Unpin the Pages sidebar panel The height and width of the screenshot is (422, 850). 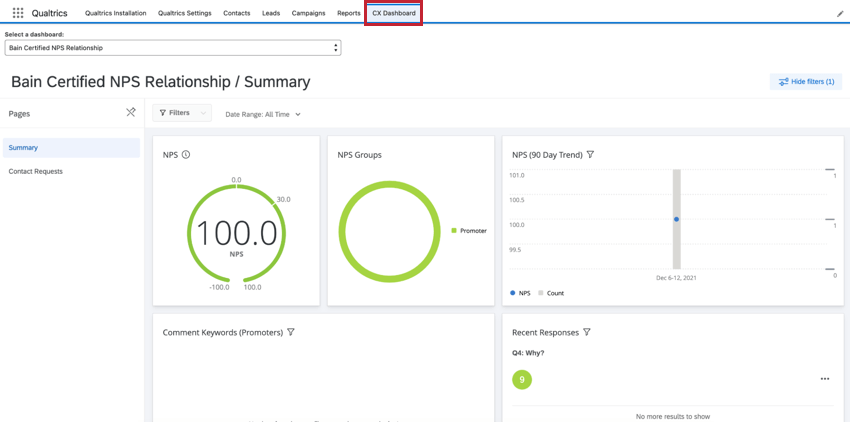pos(131,113)
